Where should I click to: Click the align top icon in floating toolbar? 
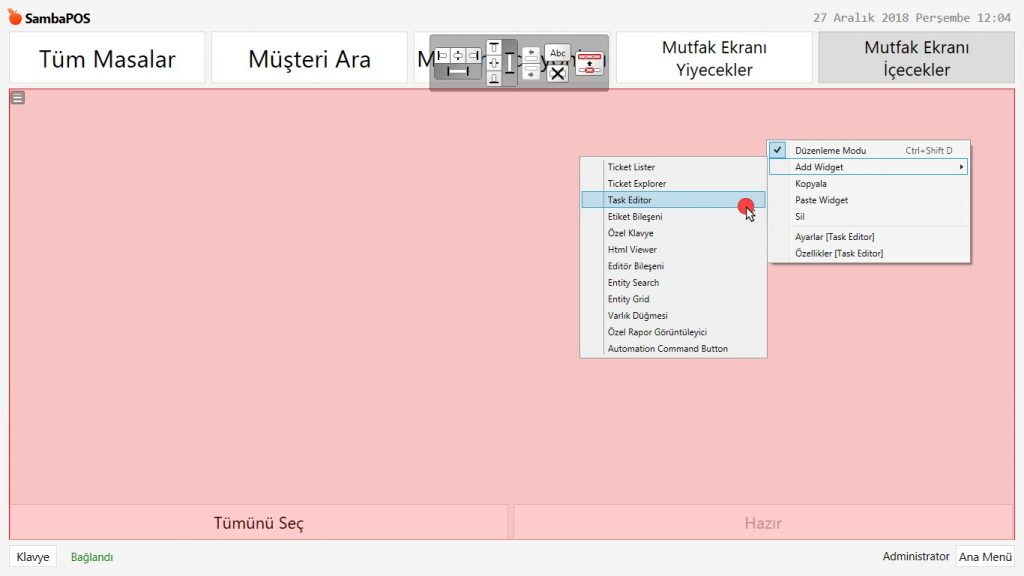point(493,48)
